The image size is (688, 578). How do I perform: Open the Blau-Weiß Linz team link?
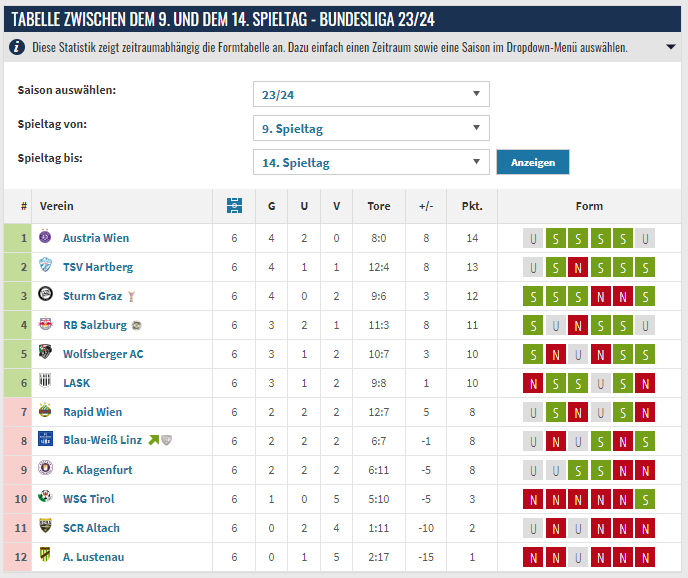(102, 441)
